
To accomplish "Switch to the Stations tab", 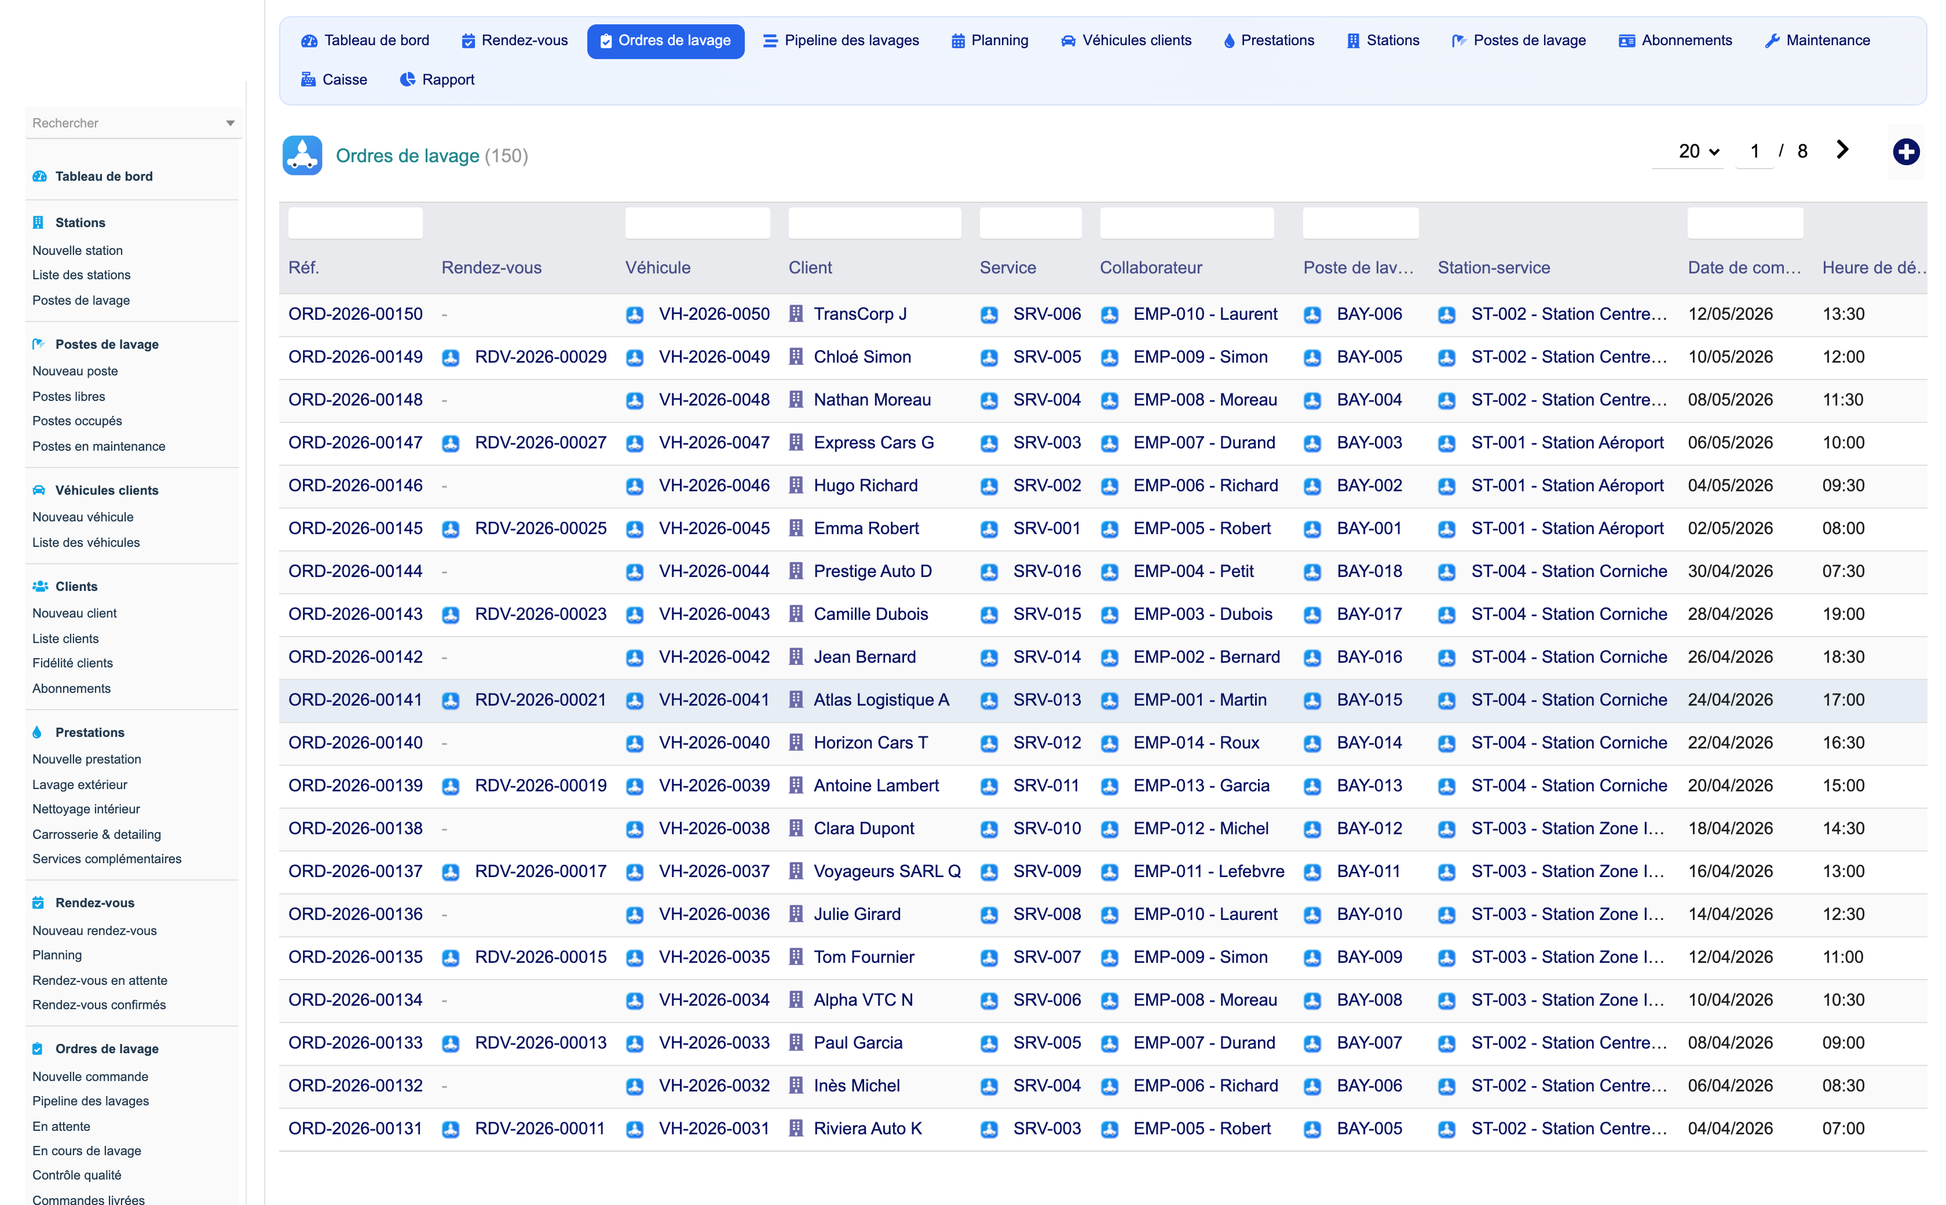I will [1382, 41].
